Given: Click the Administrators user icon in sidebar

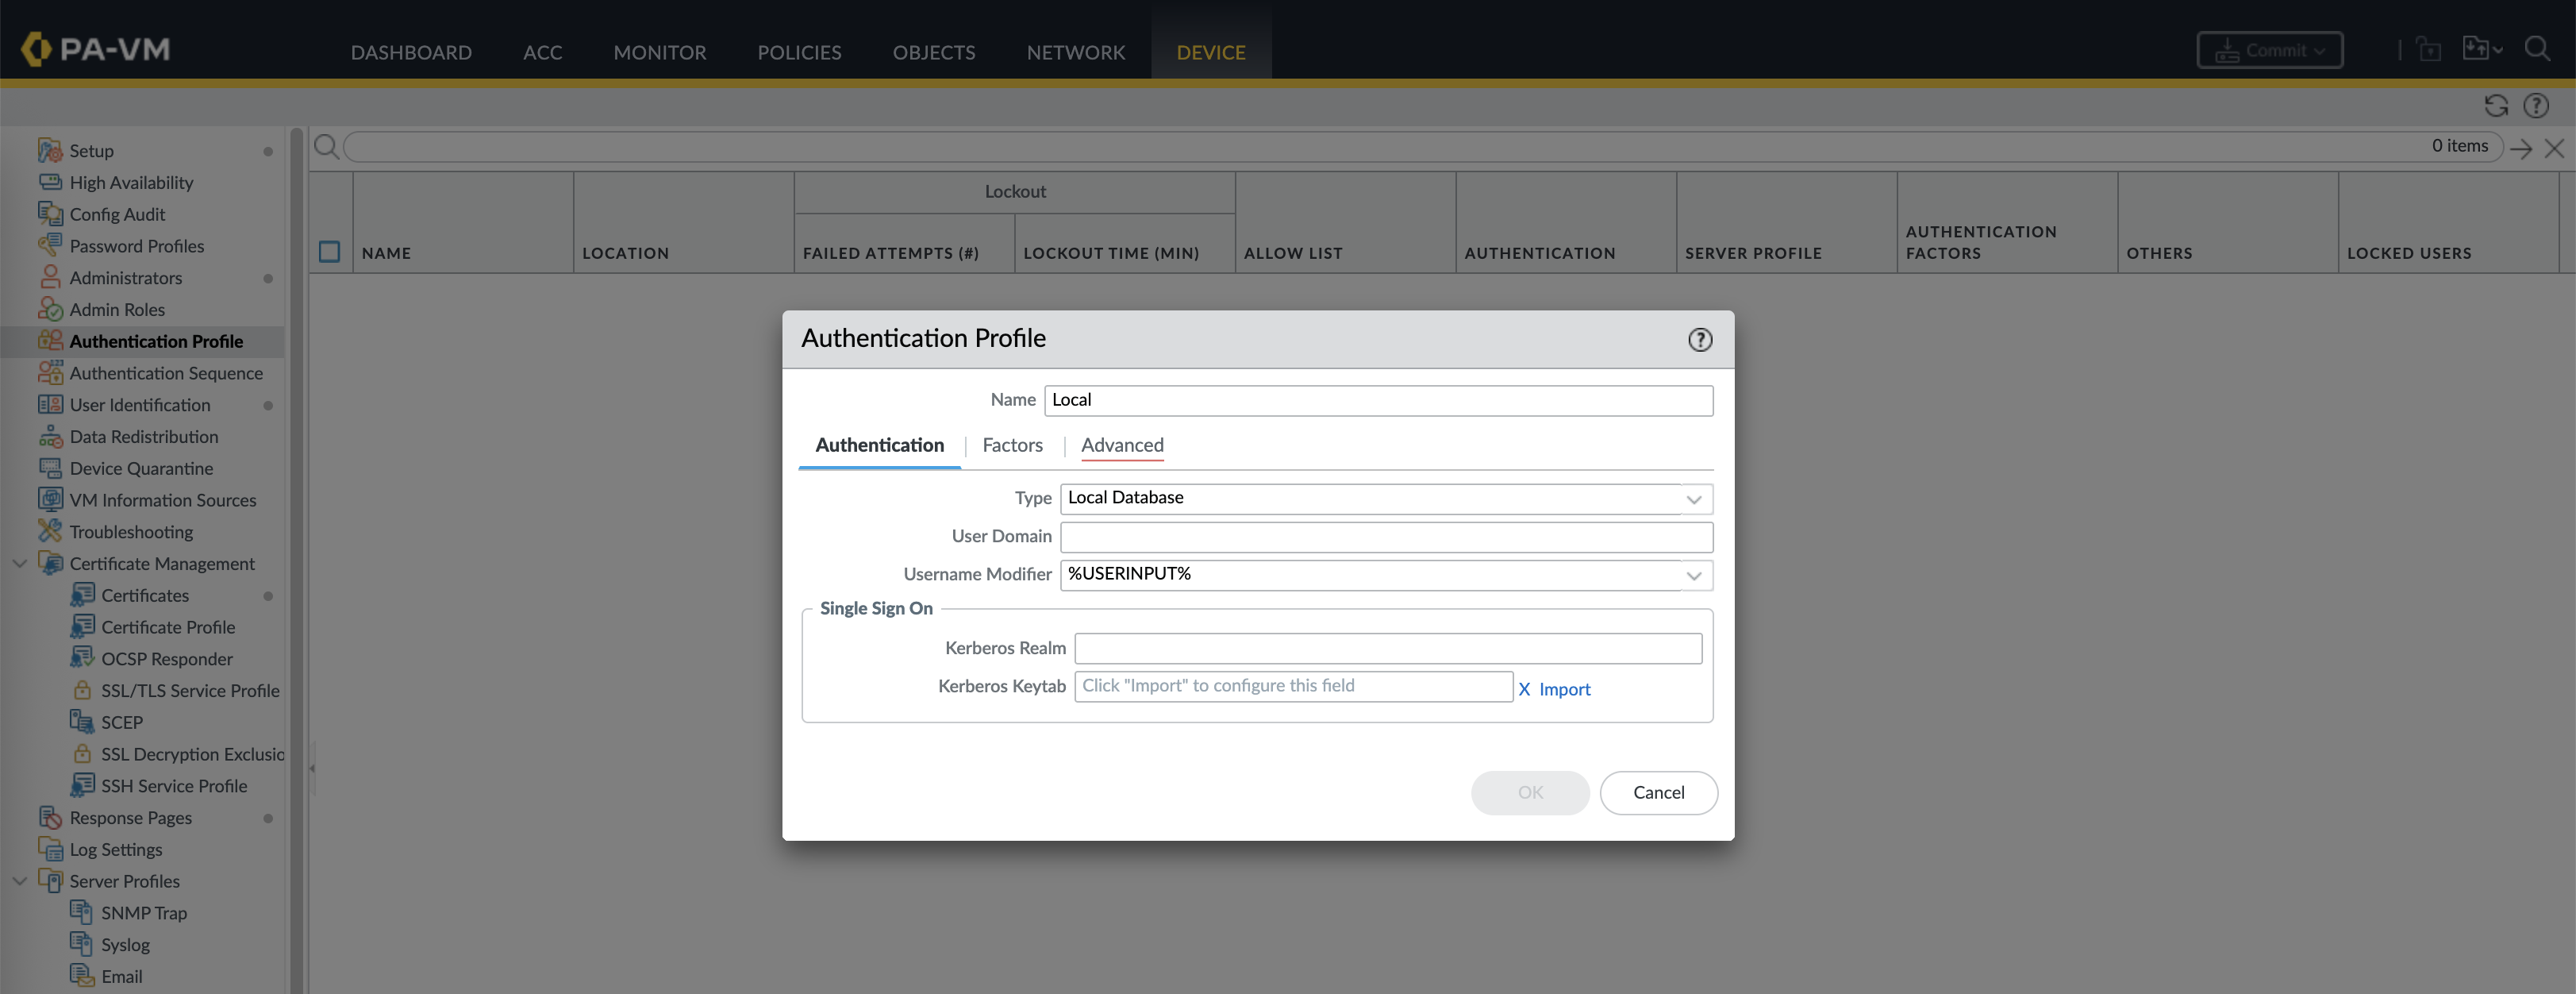Looking at the screenshot, I should [x=50, y=277].
